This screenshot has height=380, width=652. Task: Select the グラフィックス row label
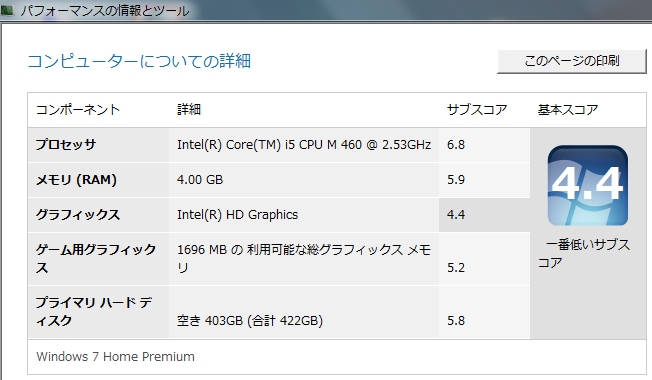tap(78, 215)
